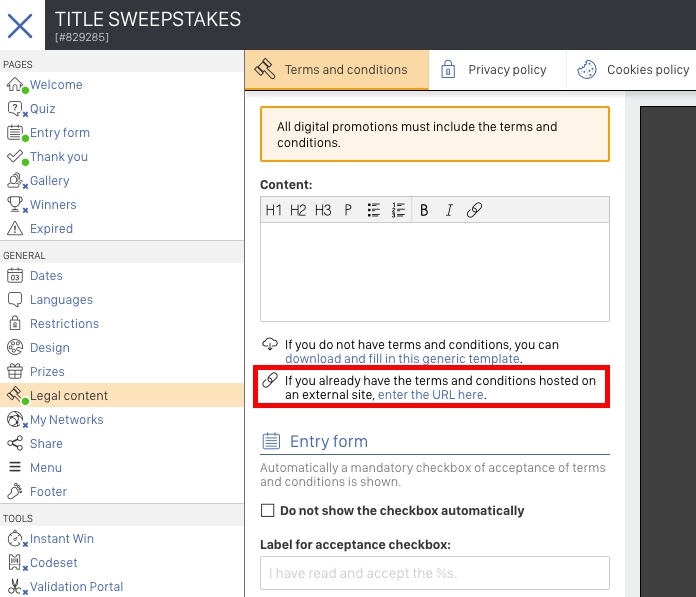Apply H1 heading in content editor
Screen dimensions: 696x597
[x=273, y=210]
